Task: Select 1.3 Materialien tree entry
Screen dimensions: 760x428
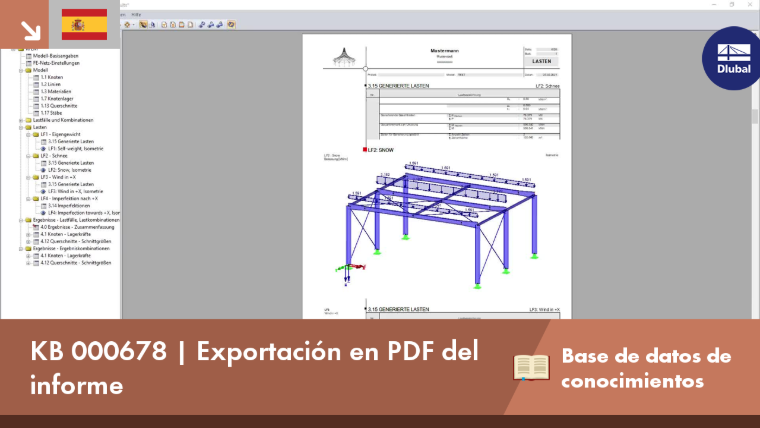Action: pos(56,92)
